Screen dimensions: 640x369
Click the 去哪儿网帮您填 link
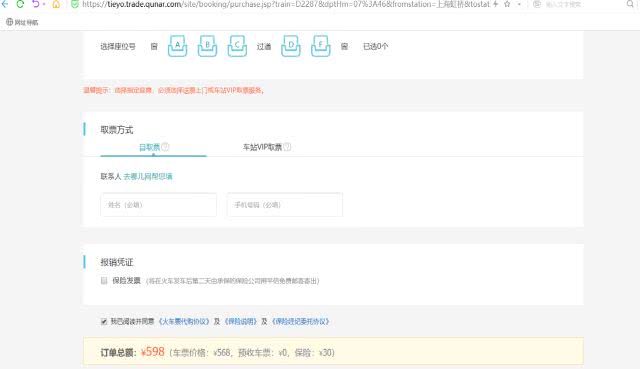pyautogui.click(x=148, y=176)
